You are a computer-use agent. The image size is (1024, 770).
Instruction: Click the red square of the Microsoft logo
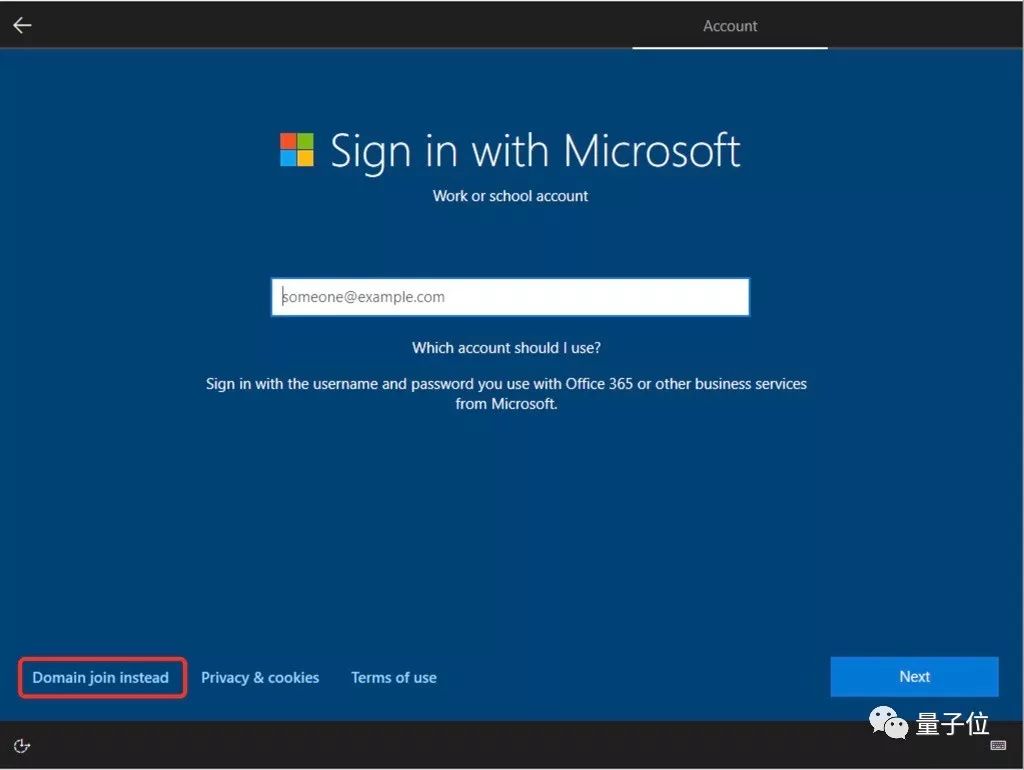coord(287,141)
